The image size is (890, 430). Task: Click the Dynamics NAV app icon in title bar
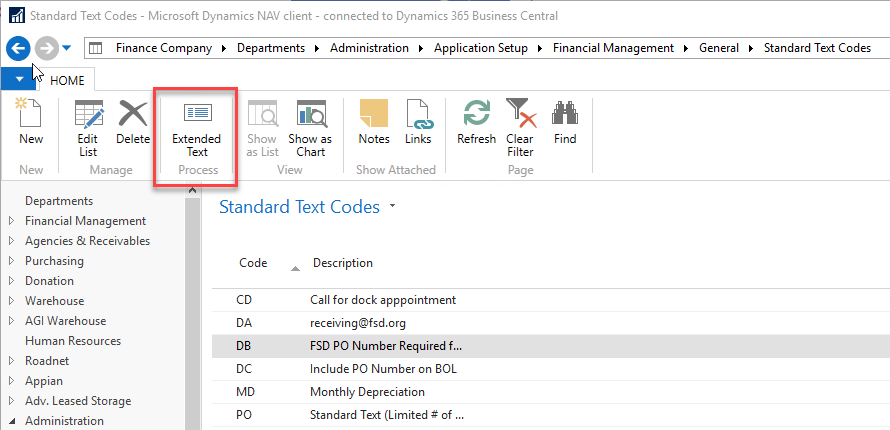click(x=17, y=15)
